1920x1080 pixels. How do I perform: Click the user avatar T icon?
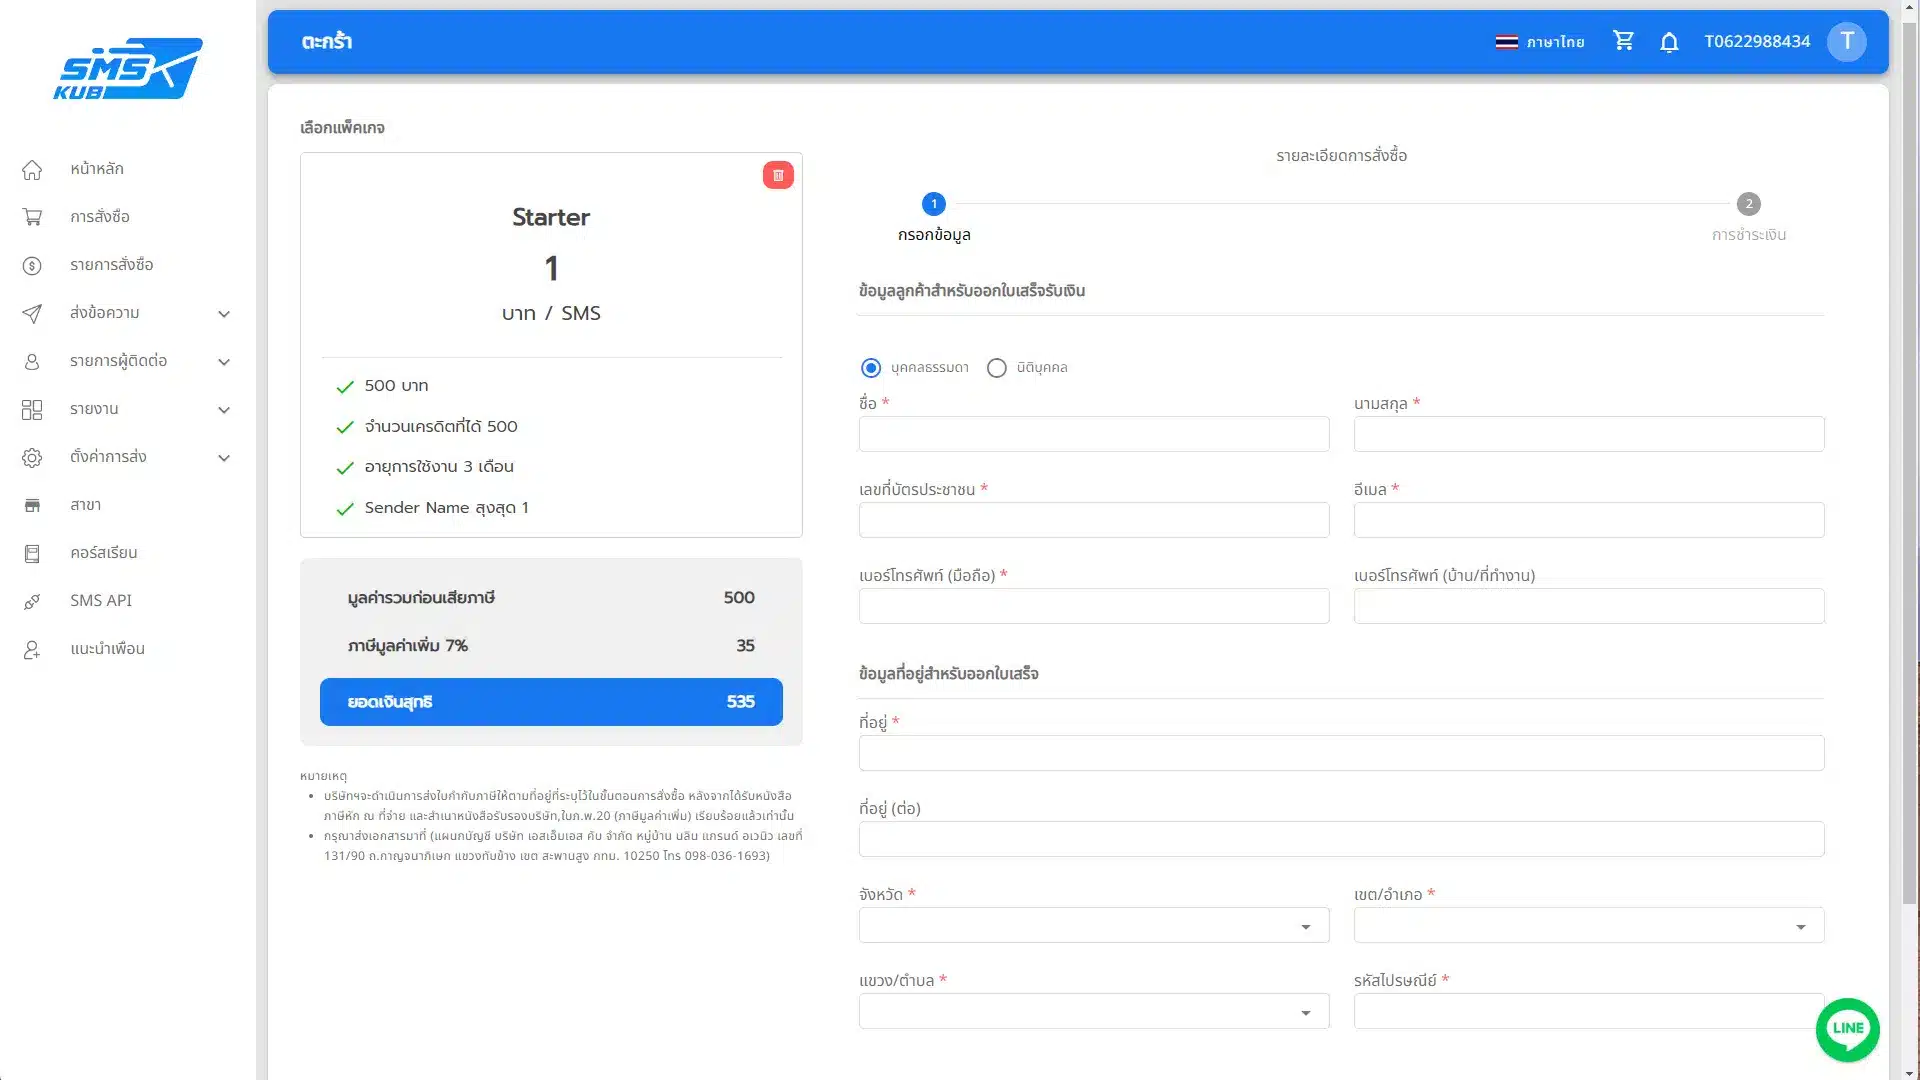[x=1846, y=41]
